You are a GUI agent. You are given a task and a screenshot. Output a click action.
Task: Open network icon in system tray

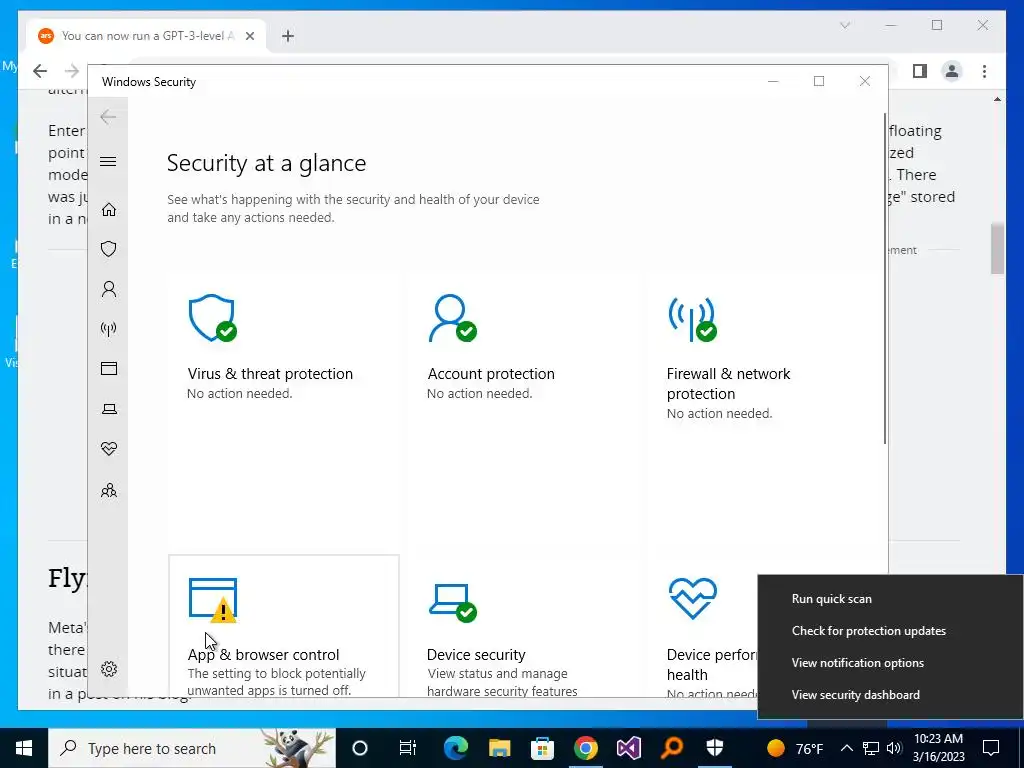871,748
